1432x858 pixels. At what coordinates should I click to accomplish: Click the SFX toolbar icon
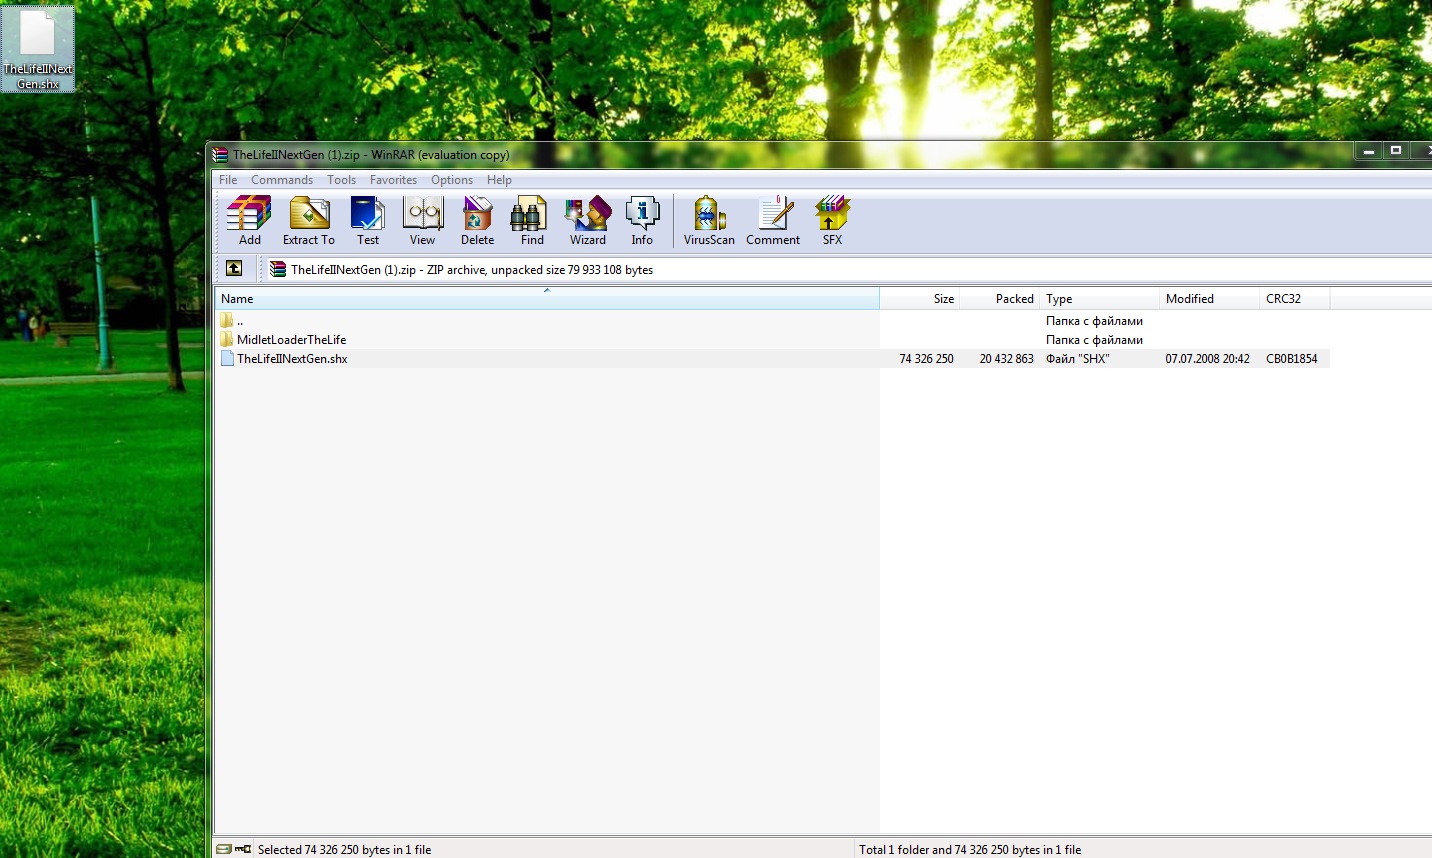pos(832,221)
